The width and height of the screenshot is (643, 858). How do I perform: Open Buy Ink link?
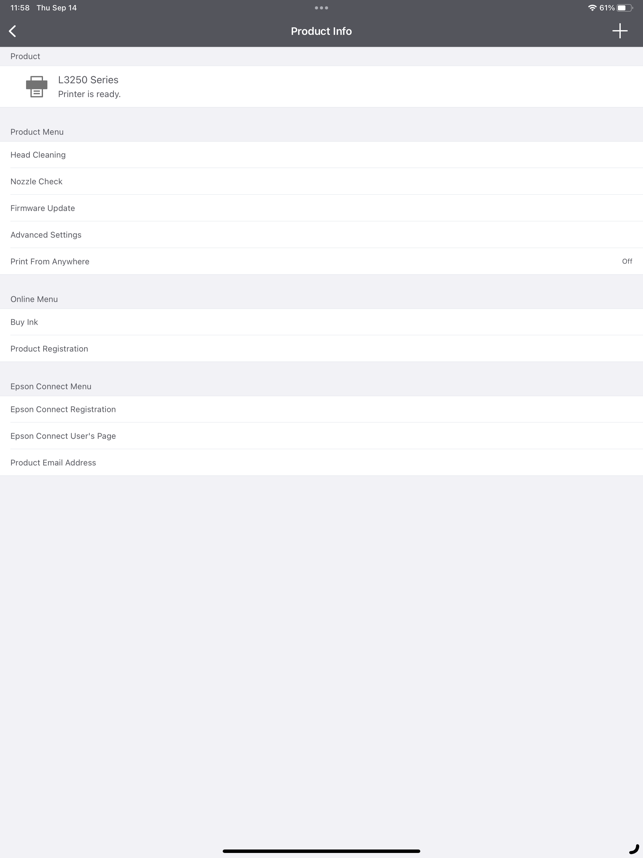pyautogui.click(x=321, y=322)
